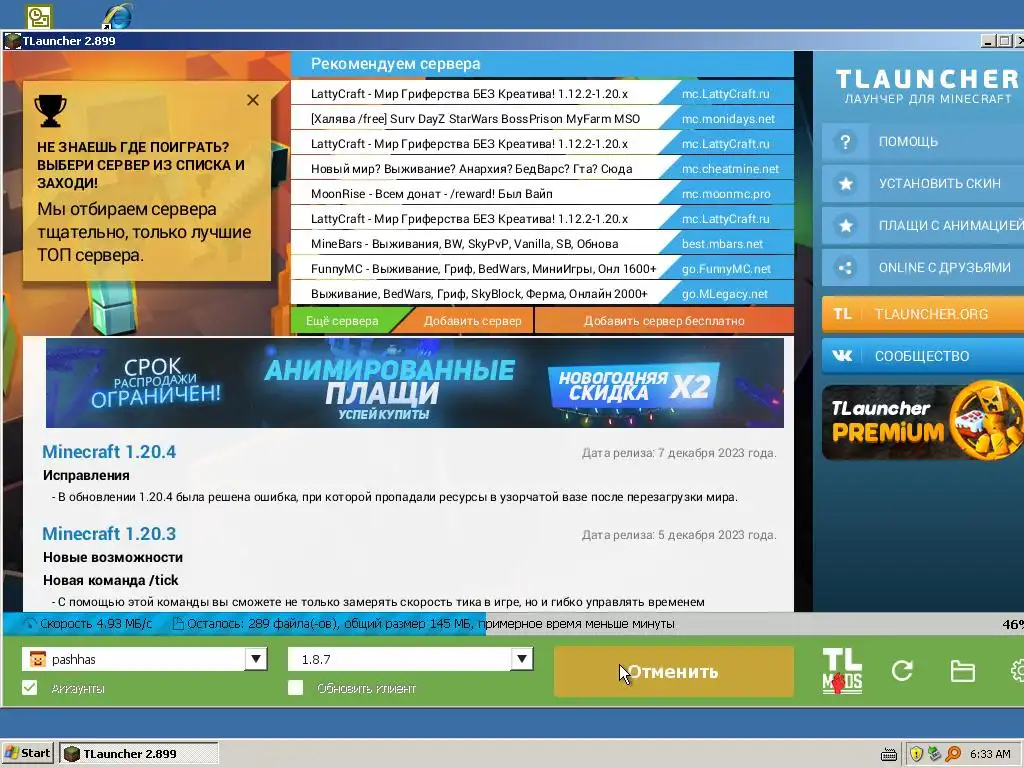Click the TLauncher title bar icon
Viewport: 1024px width, 768px height.
(x=12, y=40)
